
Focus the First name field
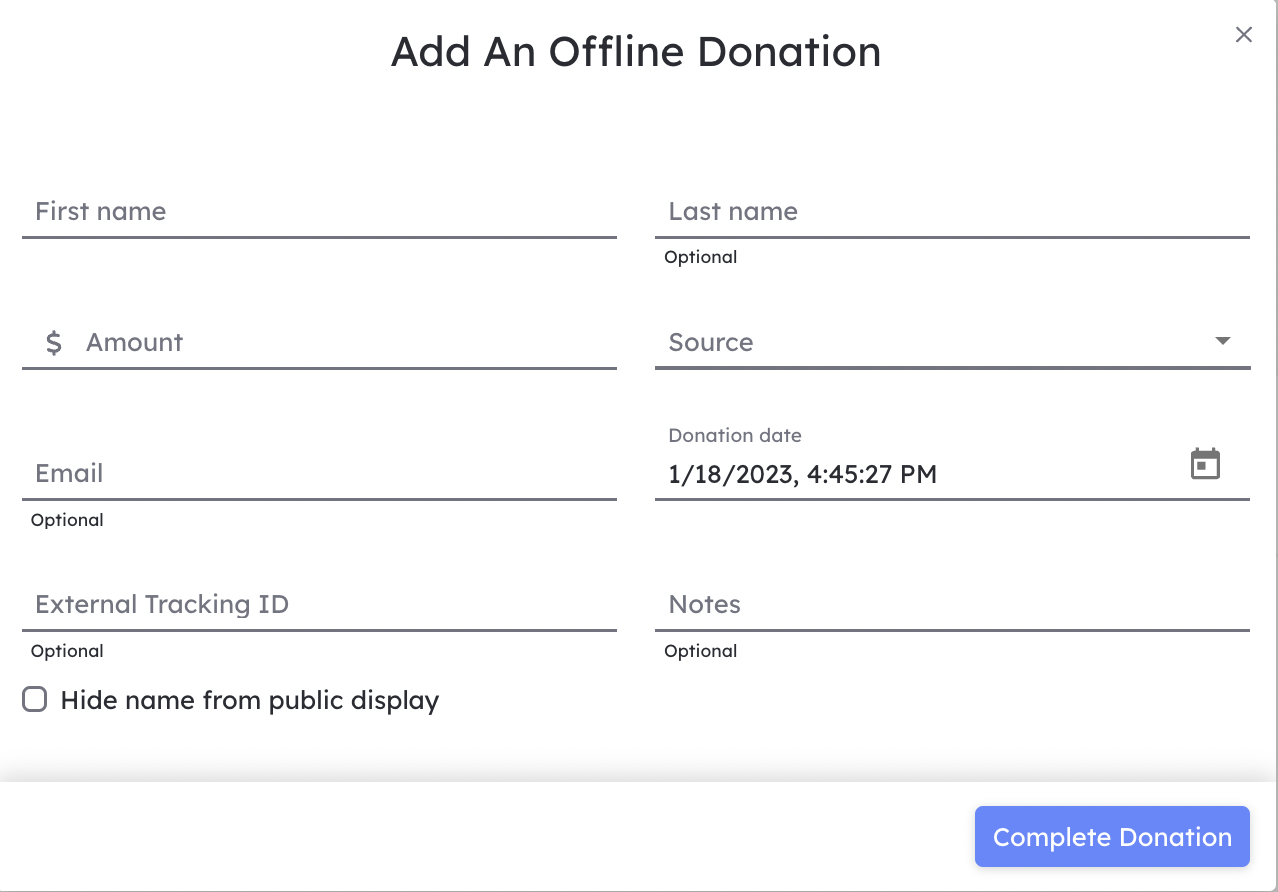319,212
